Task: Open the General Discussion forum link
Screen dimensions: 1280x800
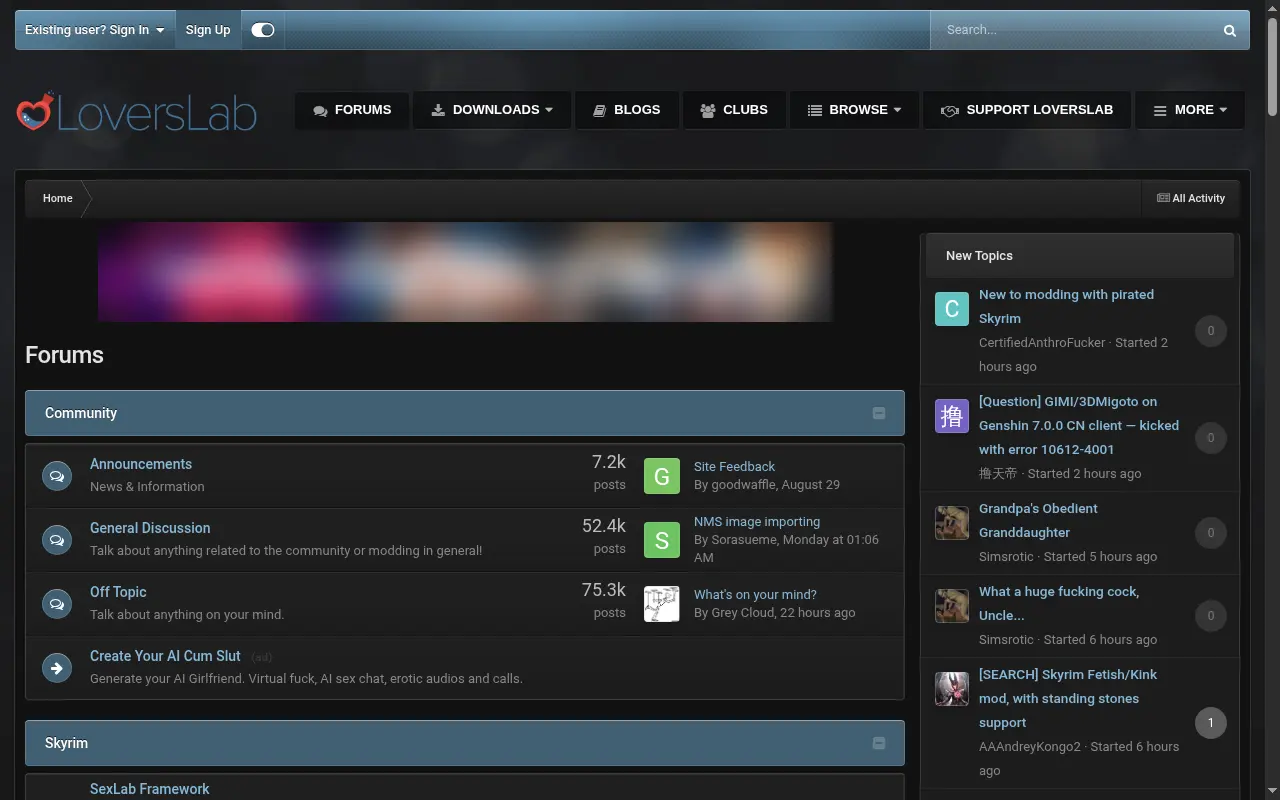Action: (150, 528)
